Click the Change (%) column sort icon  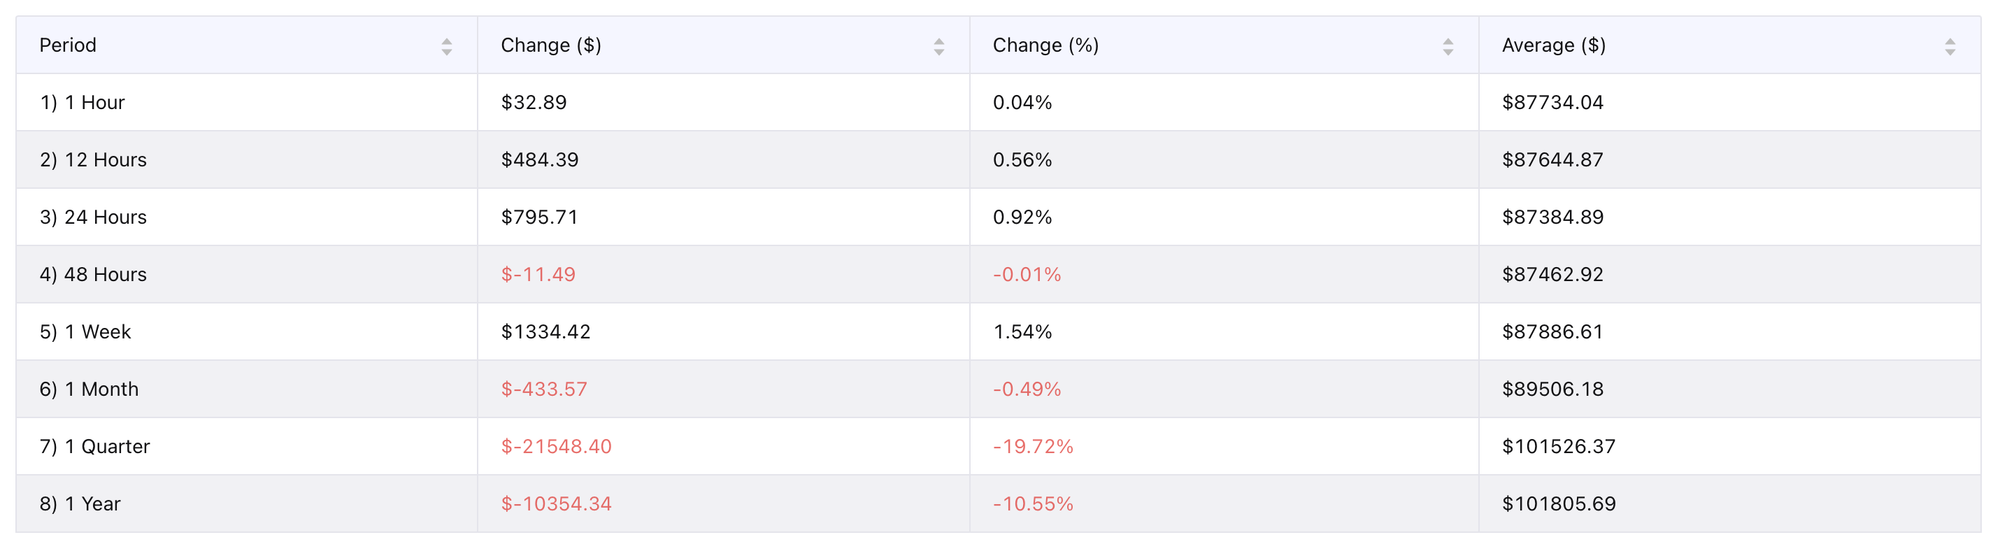pyautogui.click(x=1447, y=46)
